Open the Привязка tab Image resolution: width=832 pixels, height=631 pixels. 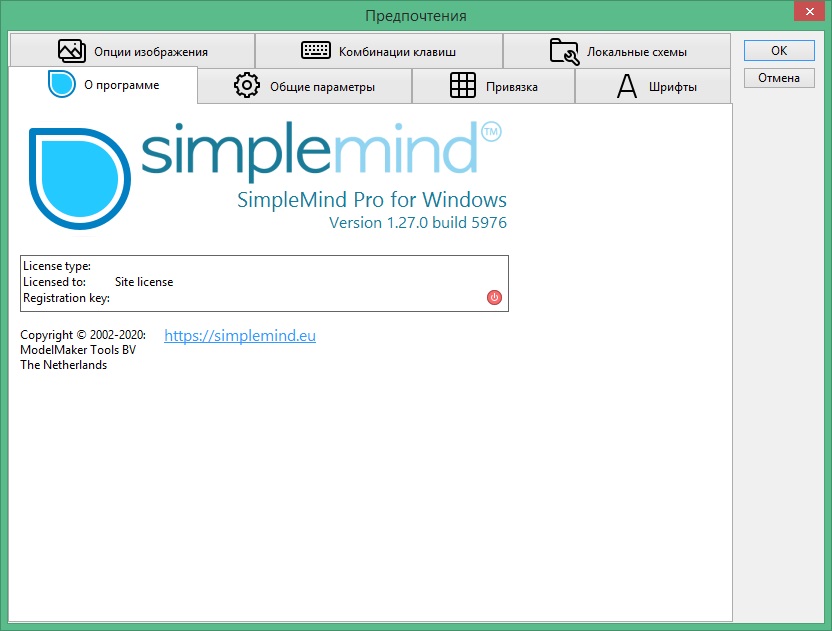click(x=493, y=86)
